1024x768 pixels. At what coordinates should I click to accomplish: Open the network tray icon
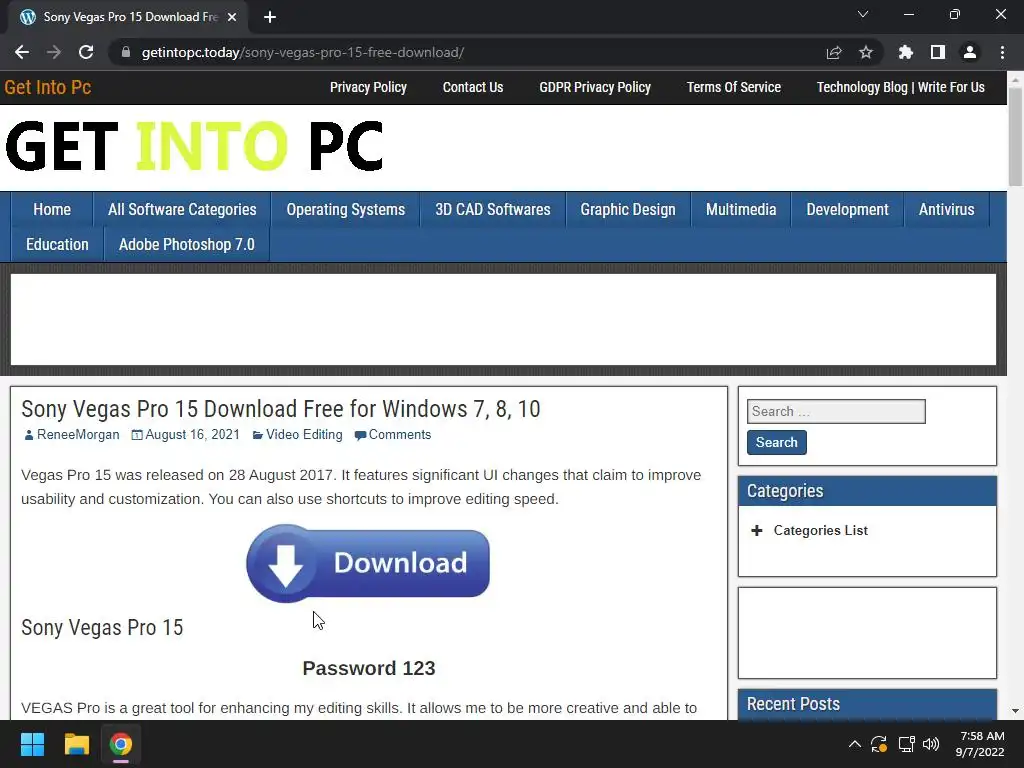[906, 744]
